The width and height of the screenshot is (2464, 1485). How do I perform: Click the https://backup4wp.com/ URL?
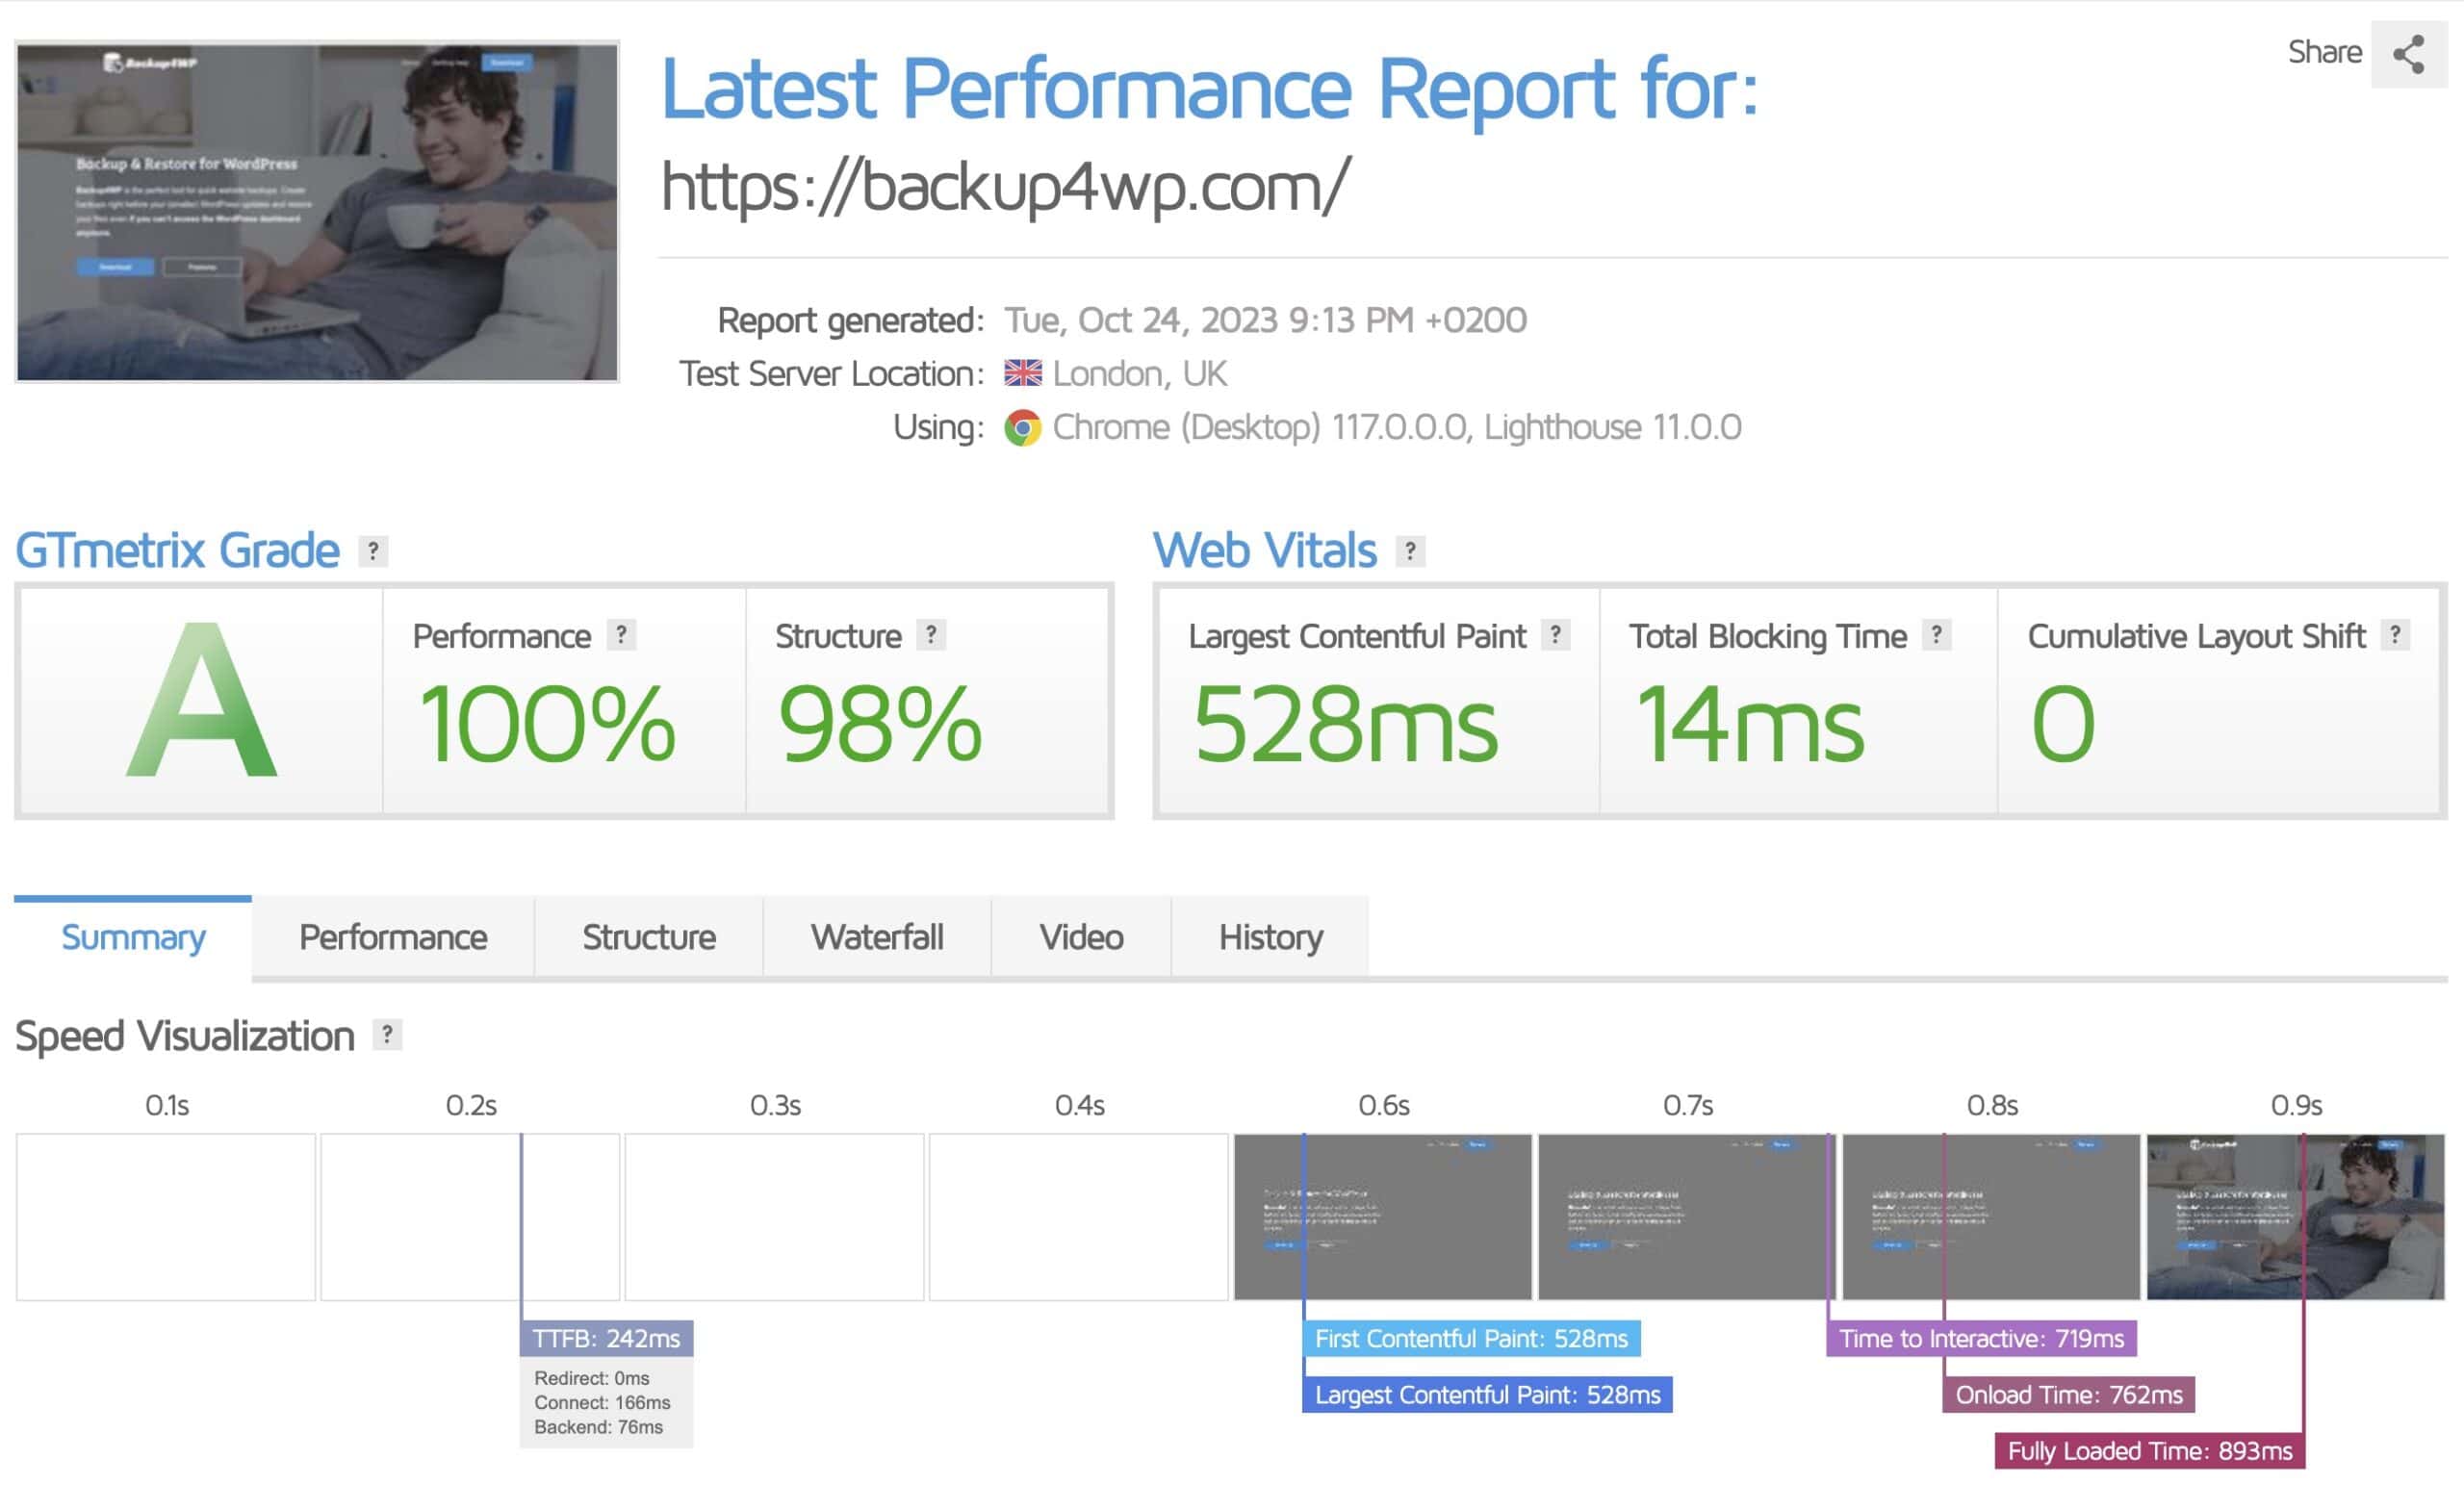click(x=1006, y=187)
